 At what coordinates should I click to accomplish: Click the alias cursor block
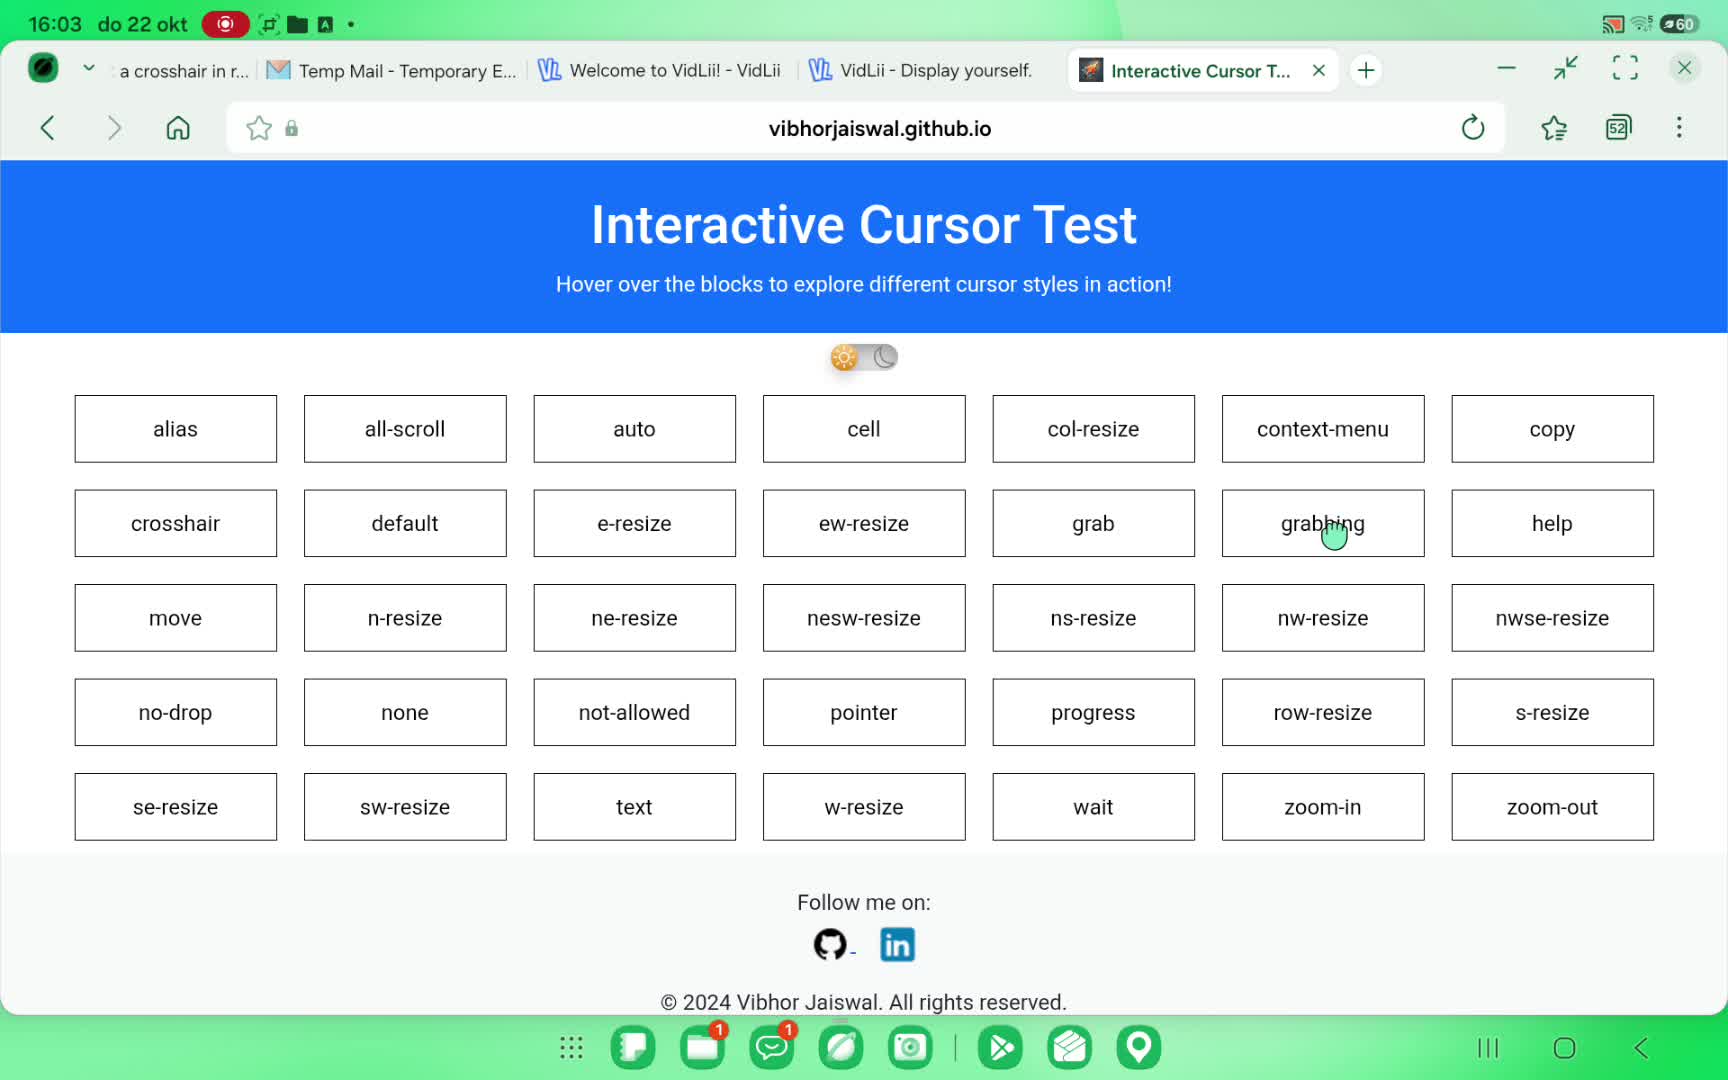175,429
